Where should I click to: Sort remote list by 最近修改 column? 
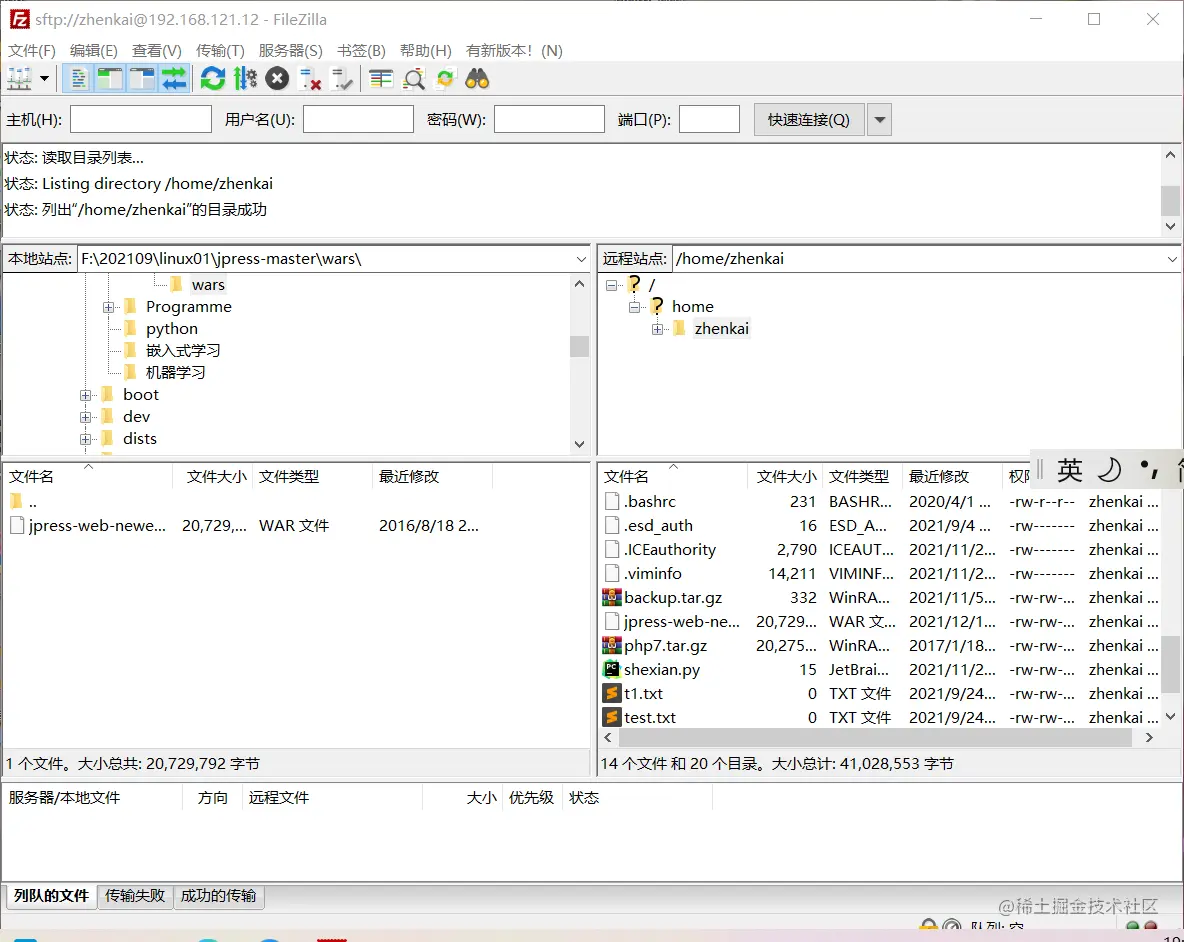pos(953,476)
